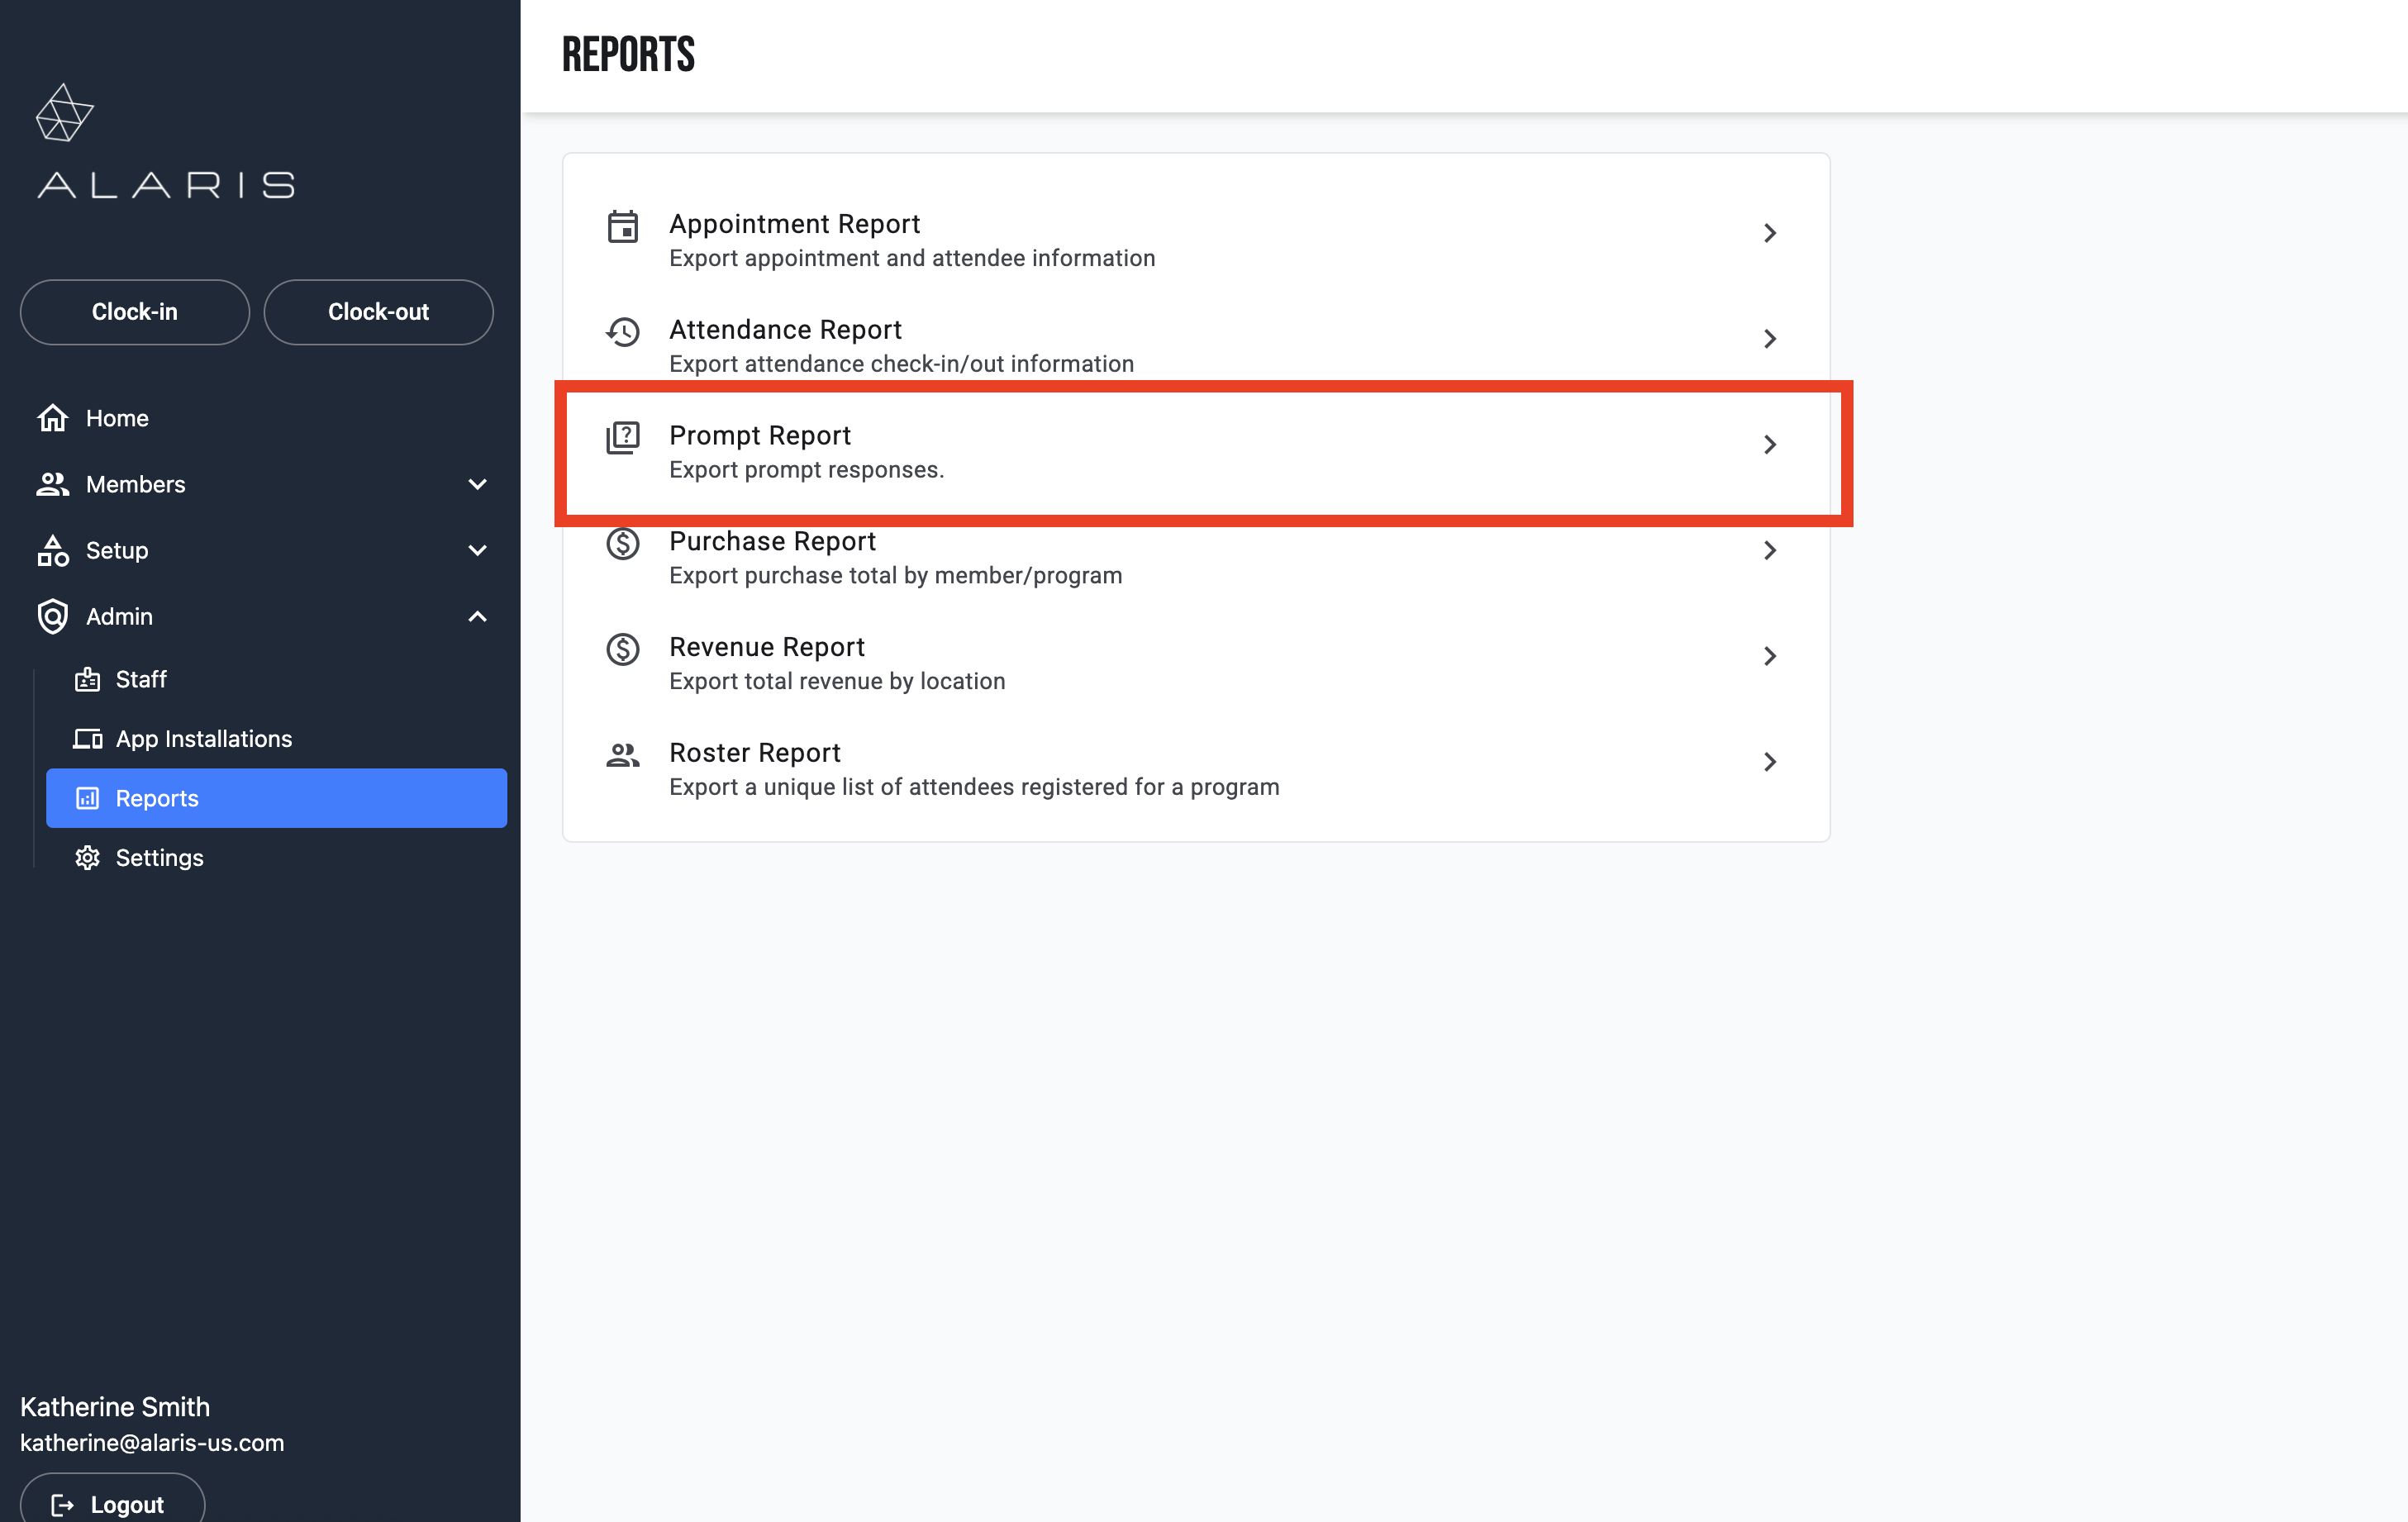
Task: Open the Appointment Report arrow
Action: [1769, 233]
